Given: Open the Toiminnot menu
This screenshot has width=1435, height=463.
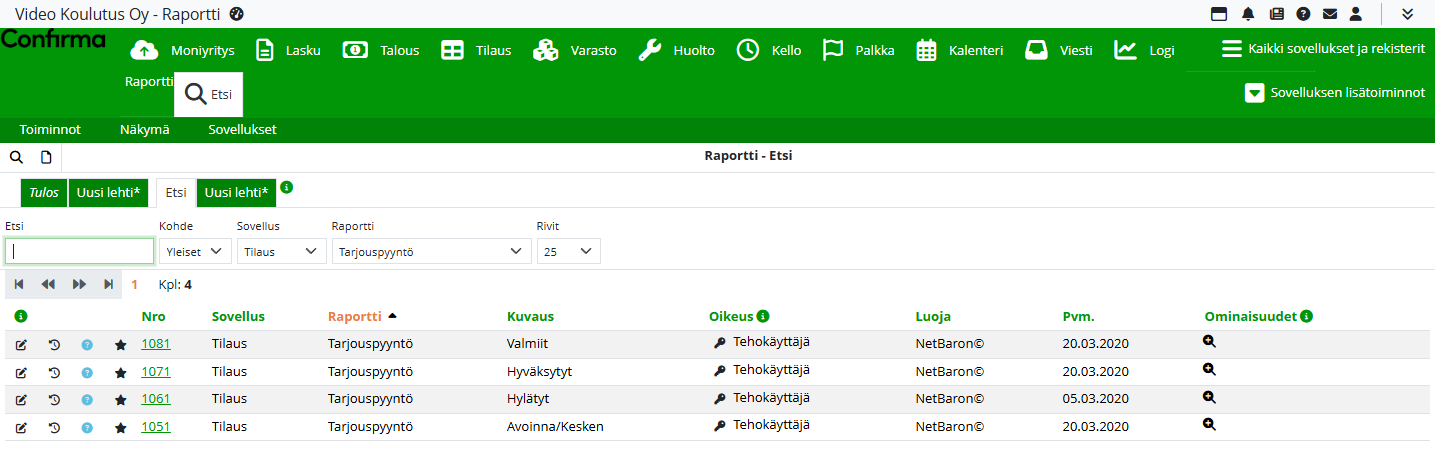Looking at the screenshot, I should (50, 130).
